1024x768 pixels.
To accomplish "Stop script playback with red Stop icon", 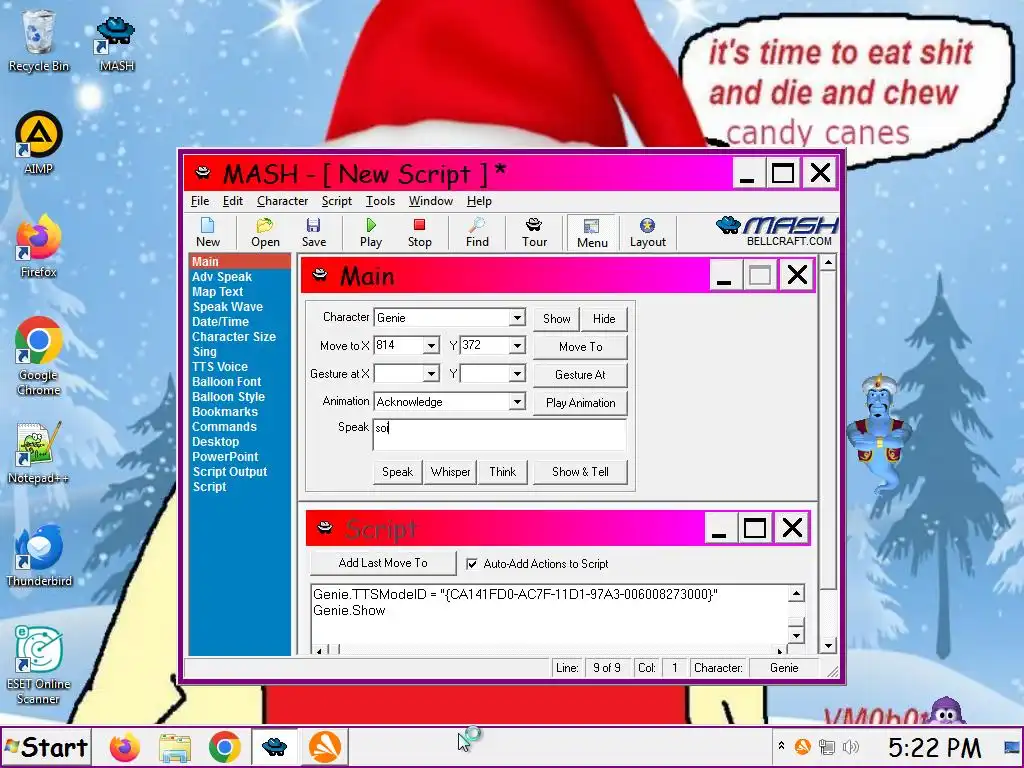I will [419, 232].
